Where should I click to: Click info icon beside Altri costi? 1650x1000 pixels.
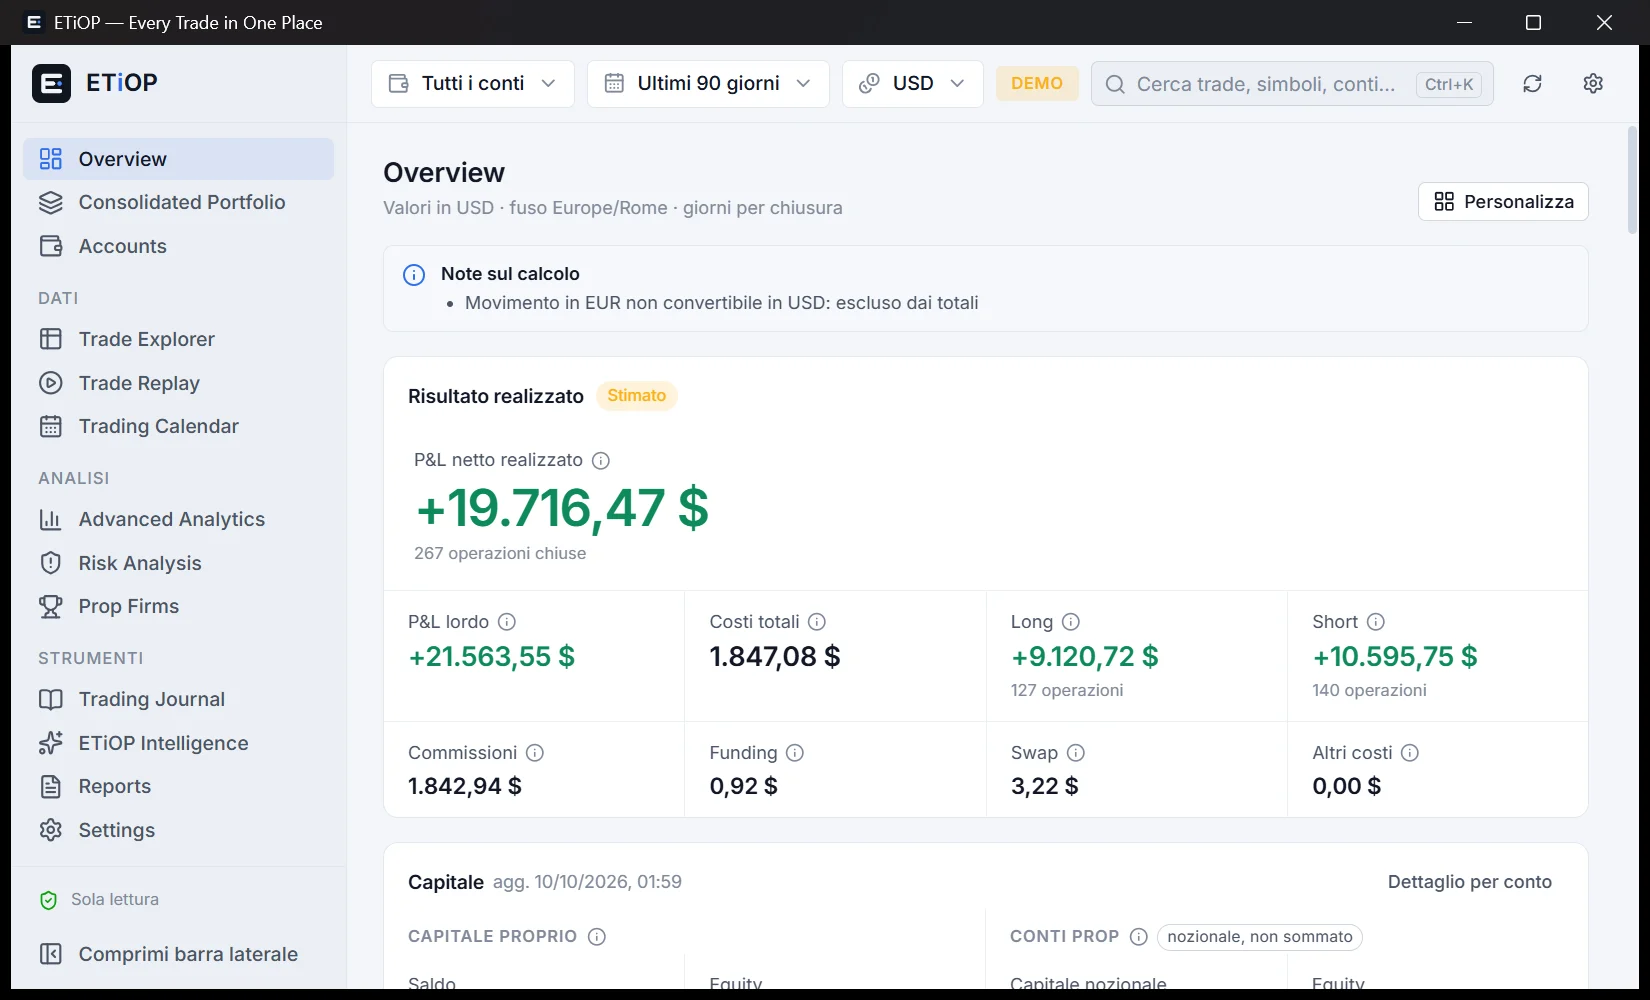point(1410,753)
